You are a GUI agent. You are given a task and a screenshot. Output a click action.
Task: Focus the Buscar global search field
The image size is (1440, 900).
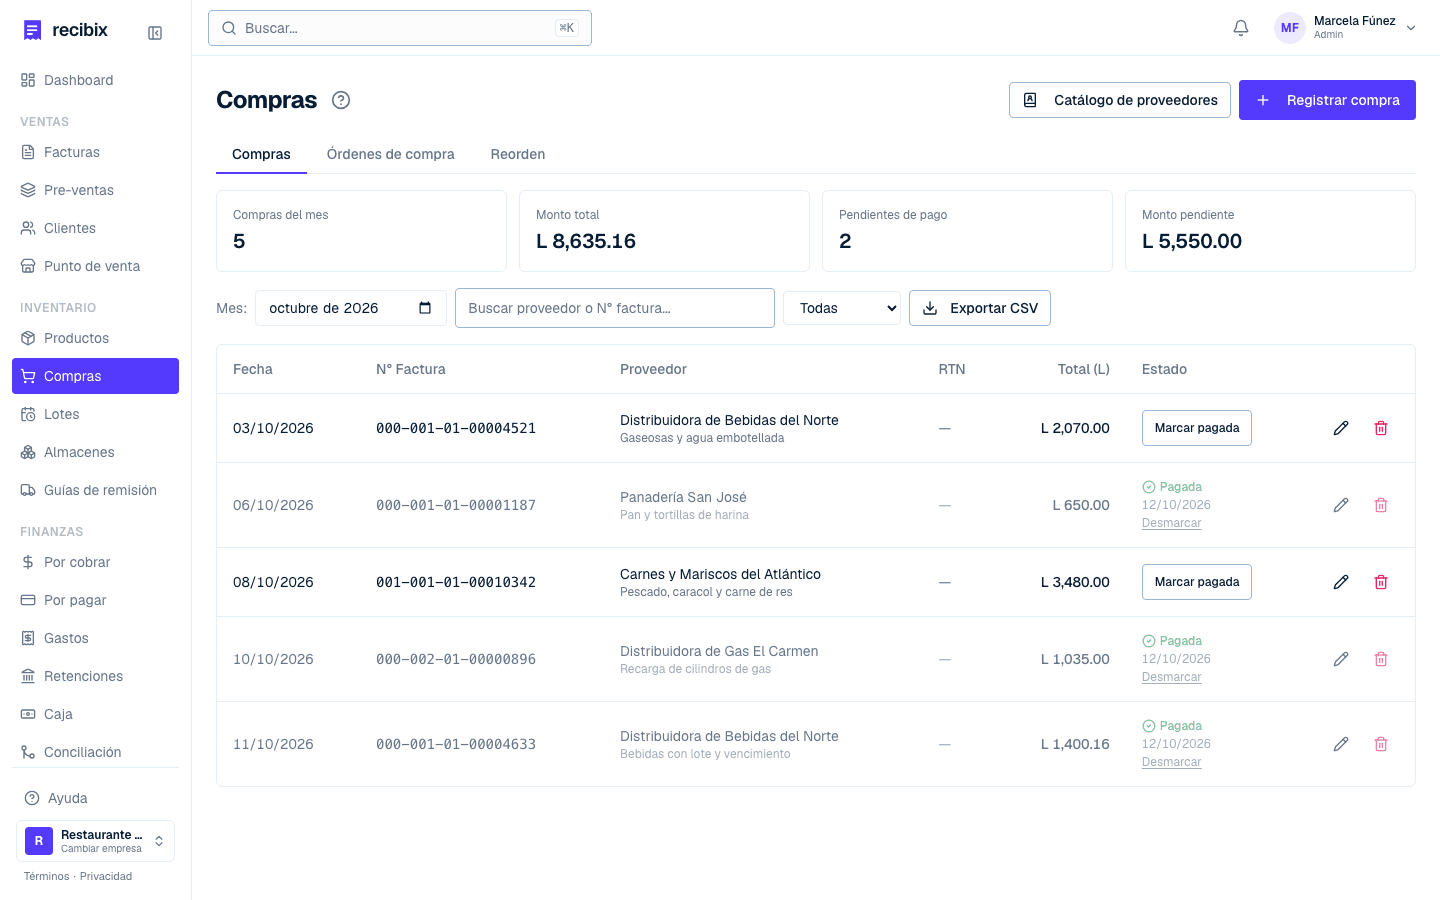400,28
